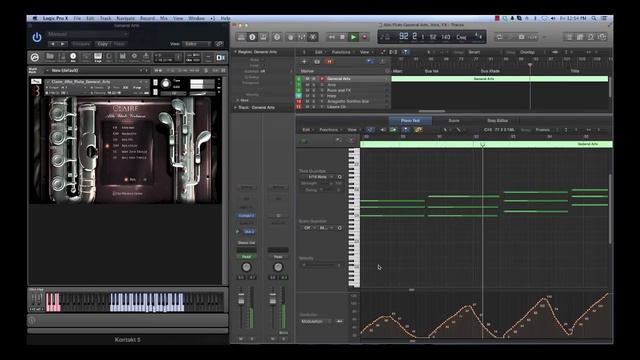The width and height of the screenshot is (640, 360).
Task: Click the Read automation button on first strip
Action: [x=246, y=257]
